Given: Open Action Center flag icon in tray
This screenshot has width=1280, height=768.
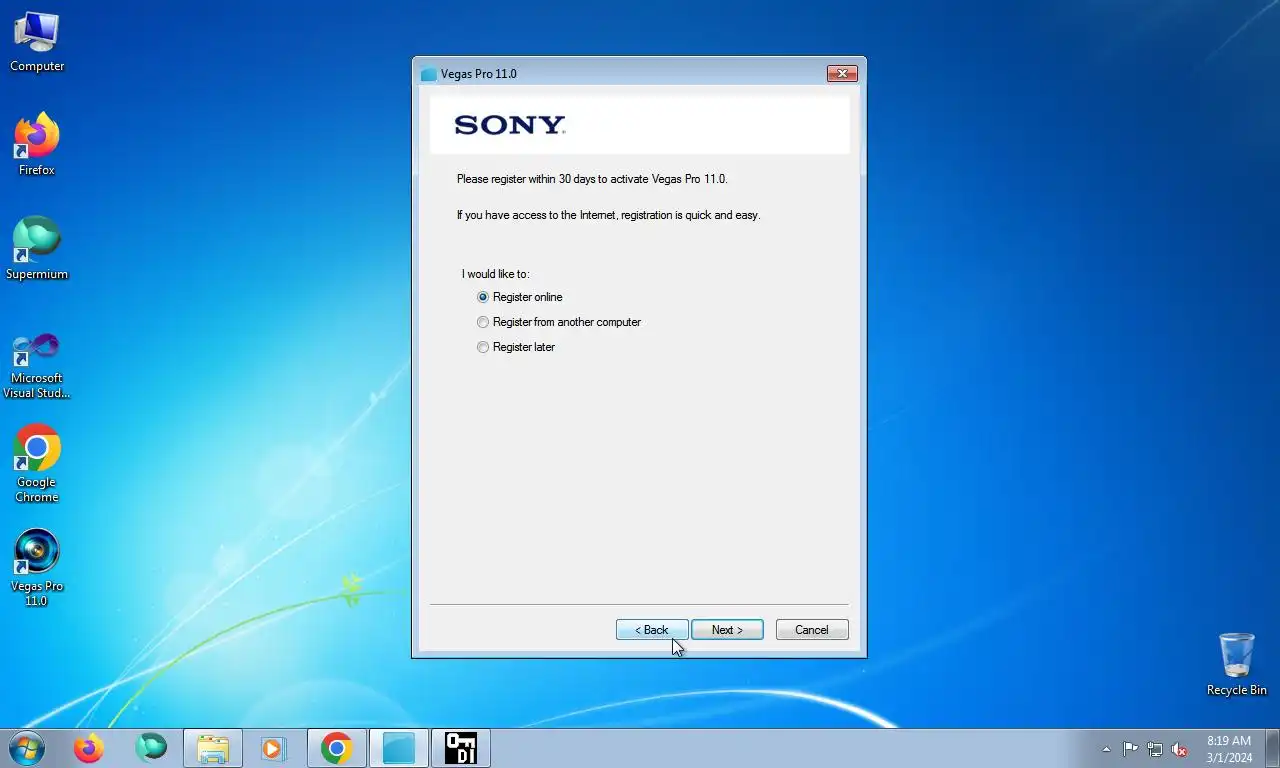Looking at the screenshot, I should pos(1130,749).
